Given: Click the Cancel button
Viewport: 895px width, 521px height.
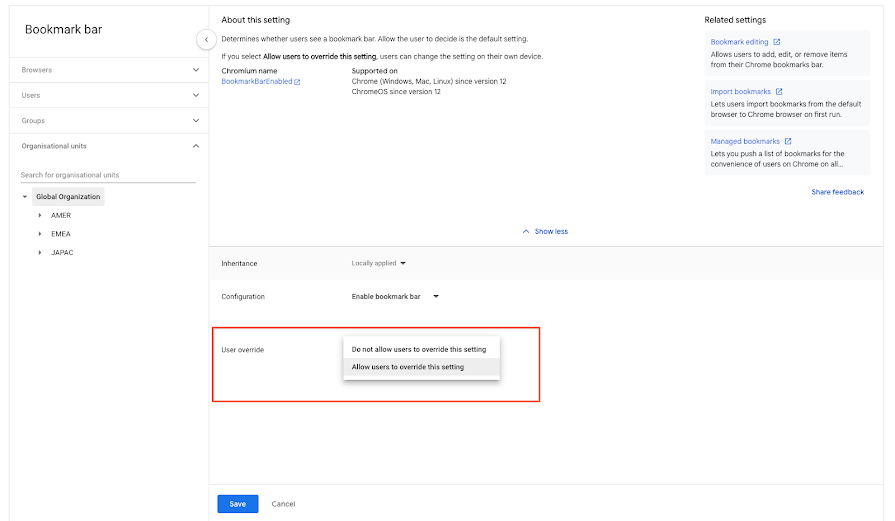Looking at the screenshot, I should 283,504.
